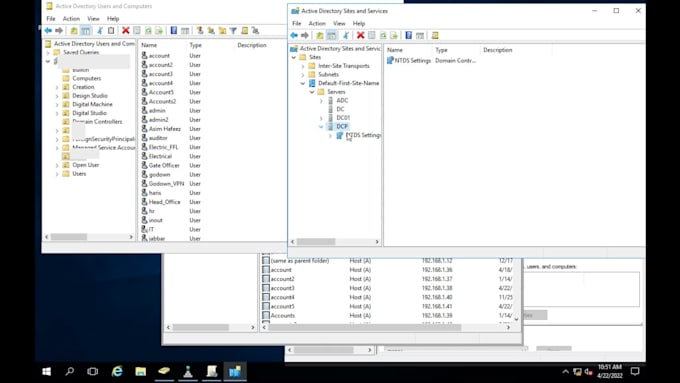
Task: Open View menu in Users and Computers
Action: pyautogui.click(x=93, y=19)
